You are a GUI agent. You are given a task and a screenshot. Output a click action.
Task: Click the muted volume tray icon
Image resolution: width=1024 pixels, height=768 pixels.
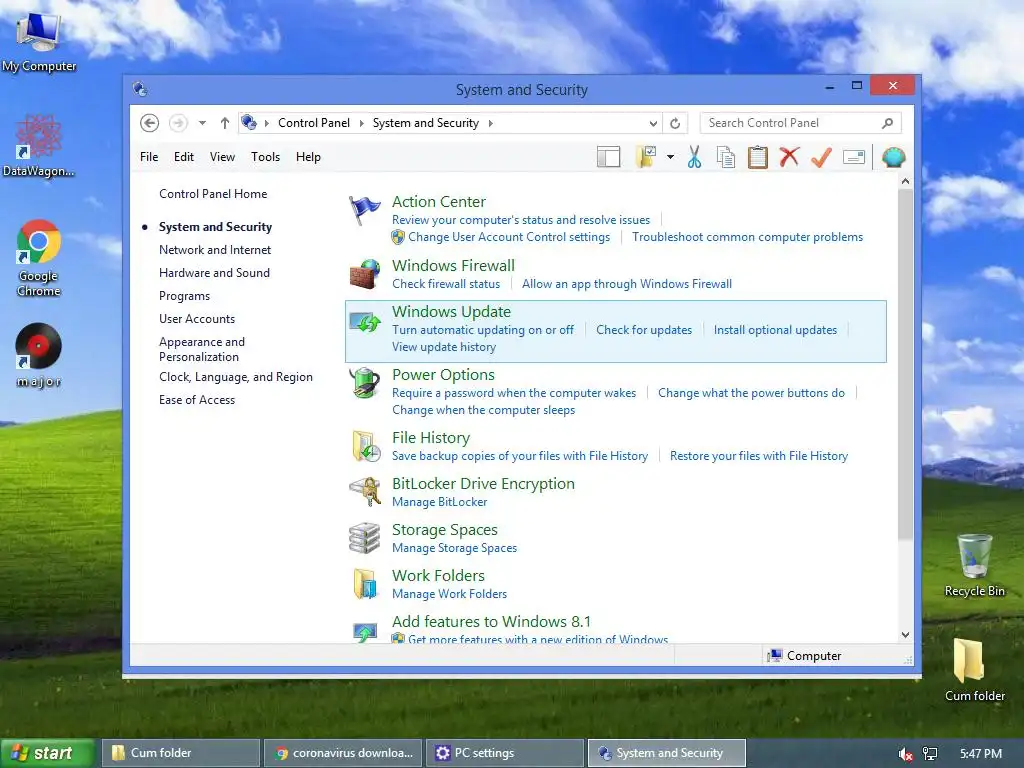click(x=905, y=754)
